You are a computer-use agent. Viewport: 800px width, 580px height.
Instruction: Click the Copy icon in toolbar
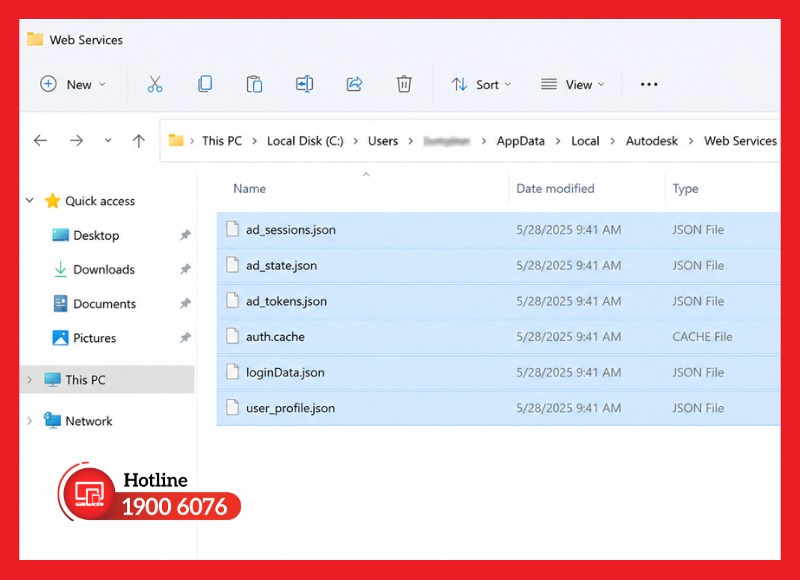point(205,84)
